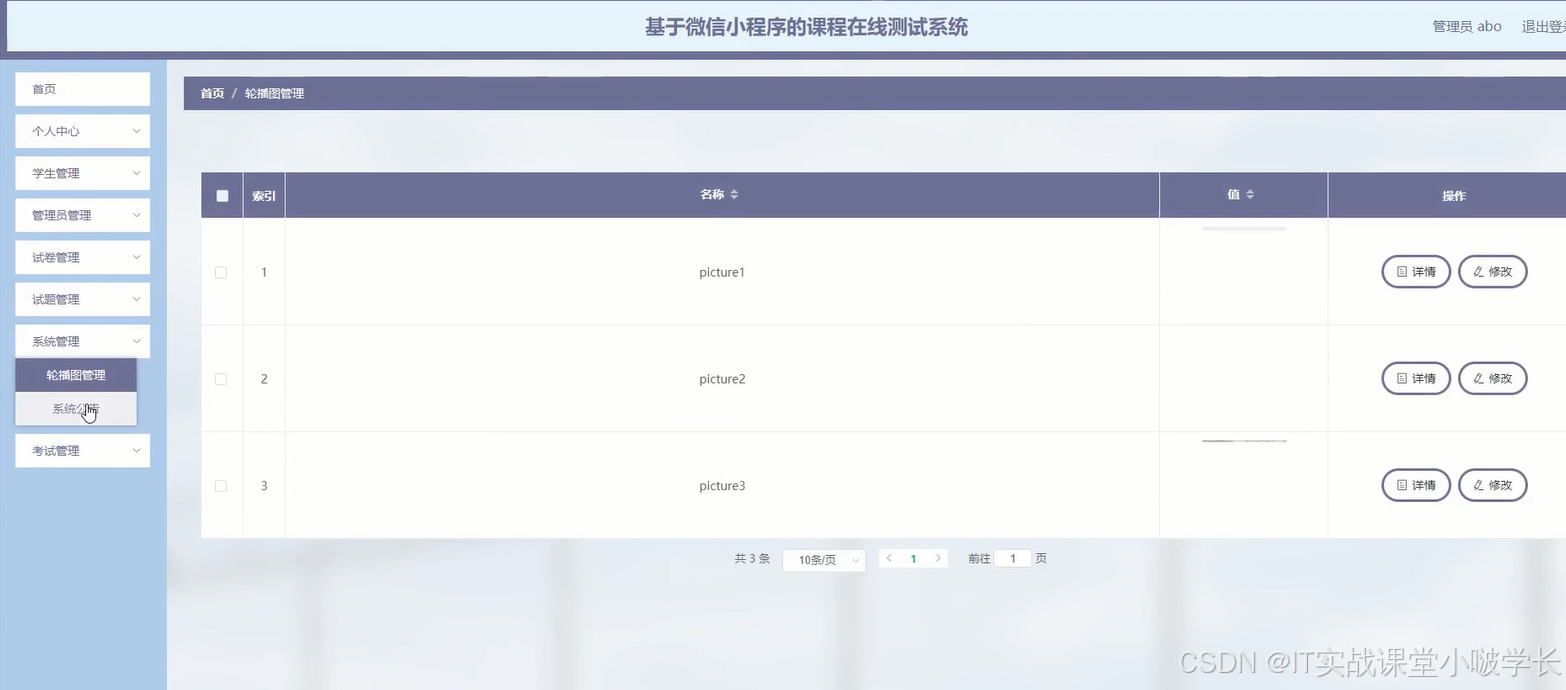Select page 1 in pagination
The image size is (1566, 690).
(913, 559)
